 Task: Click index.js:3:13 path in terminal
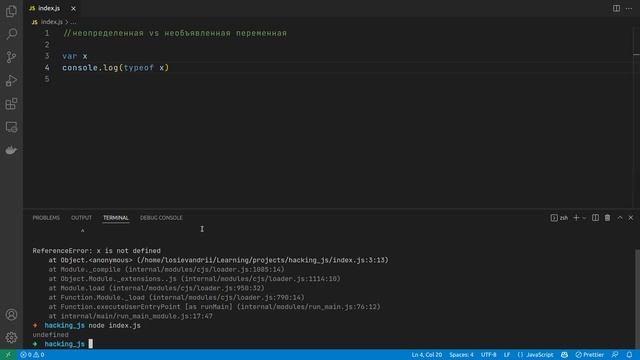click(x=358, y=260)
